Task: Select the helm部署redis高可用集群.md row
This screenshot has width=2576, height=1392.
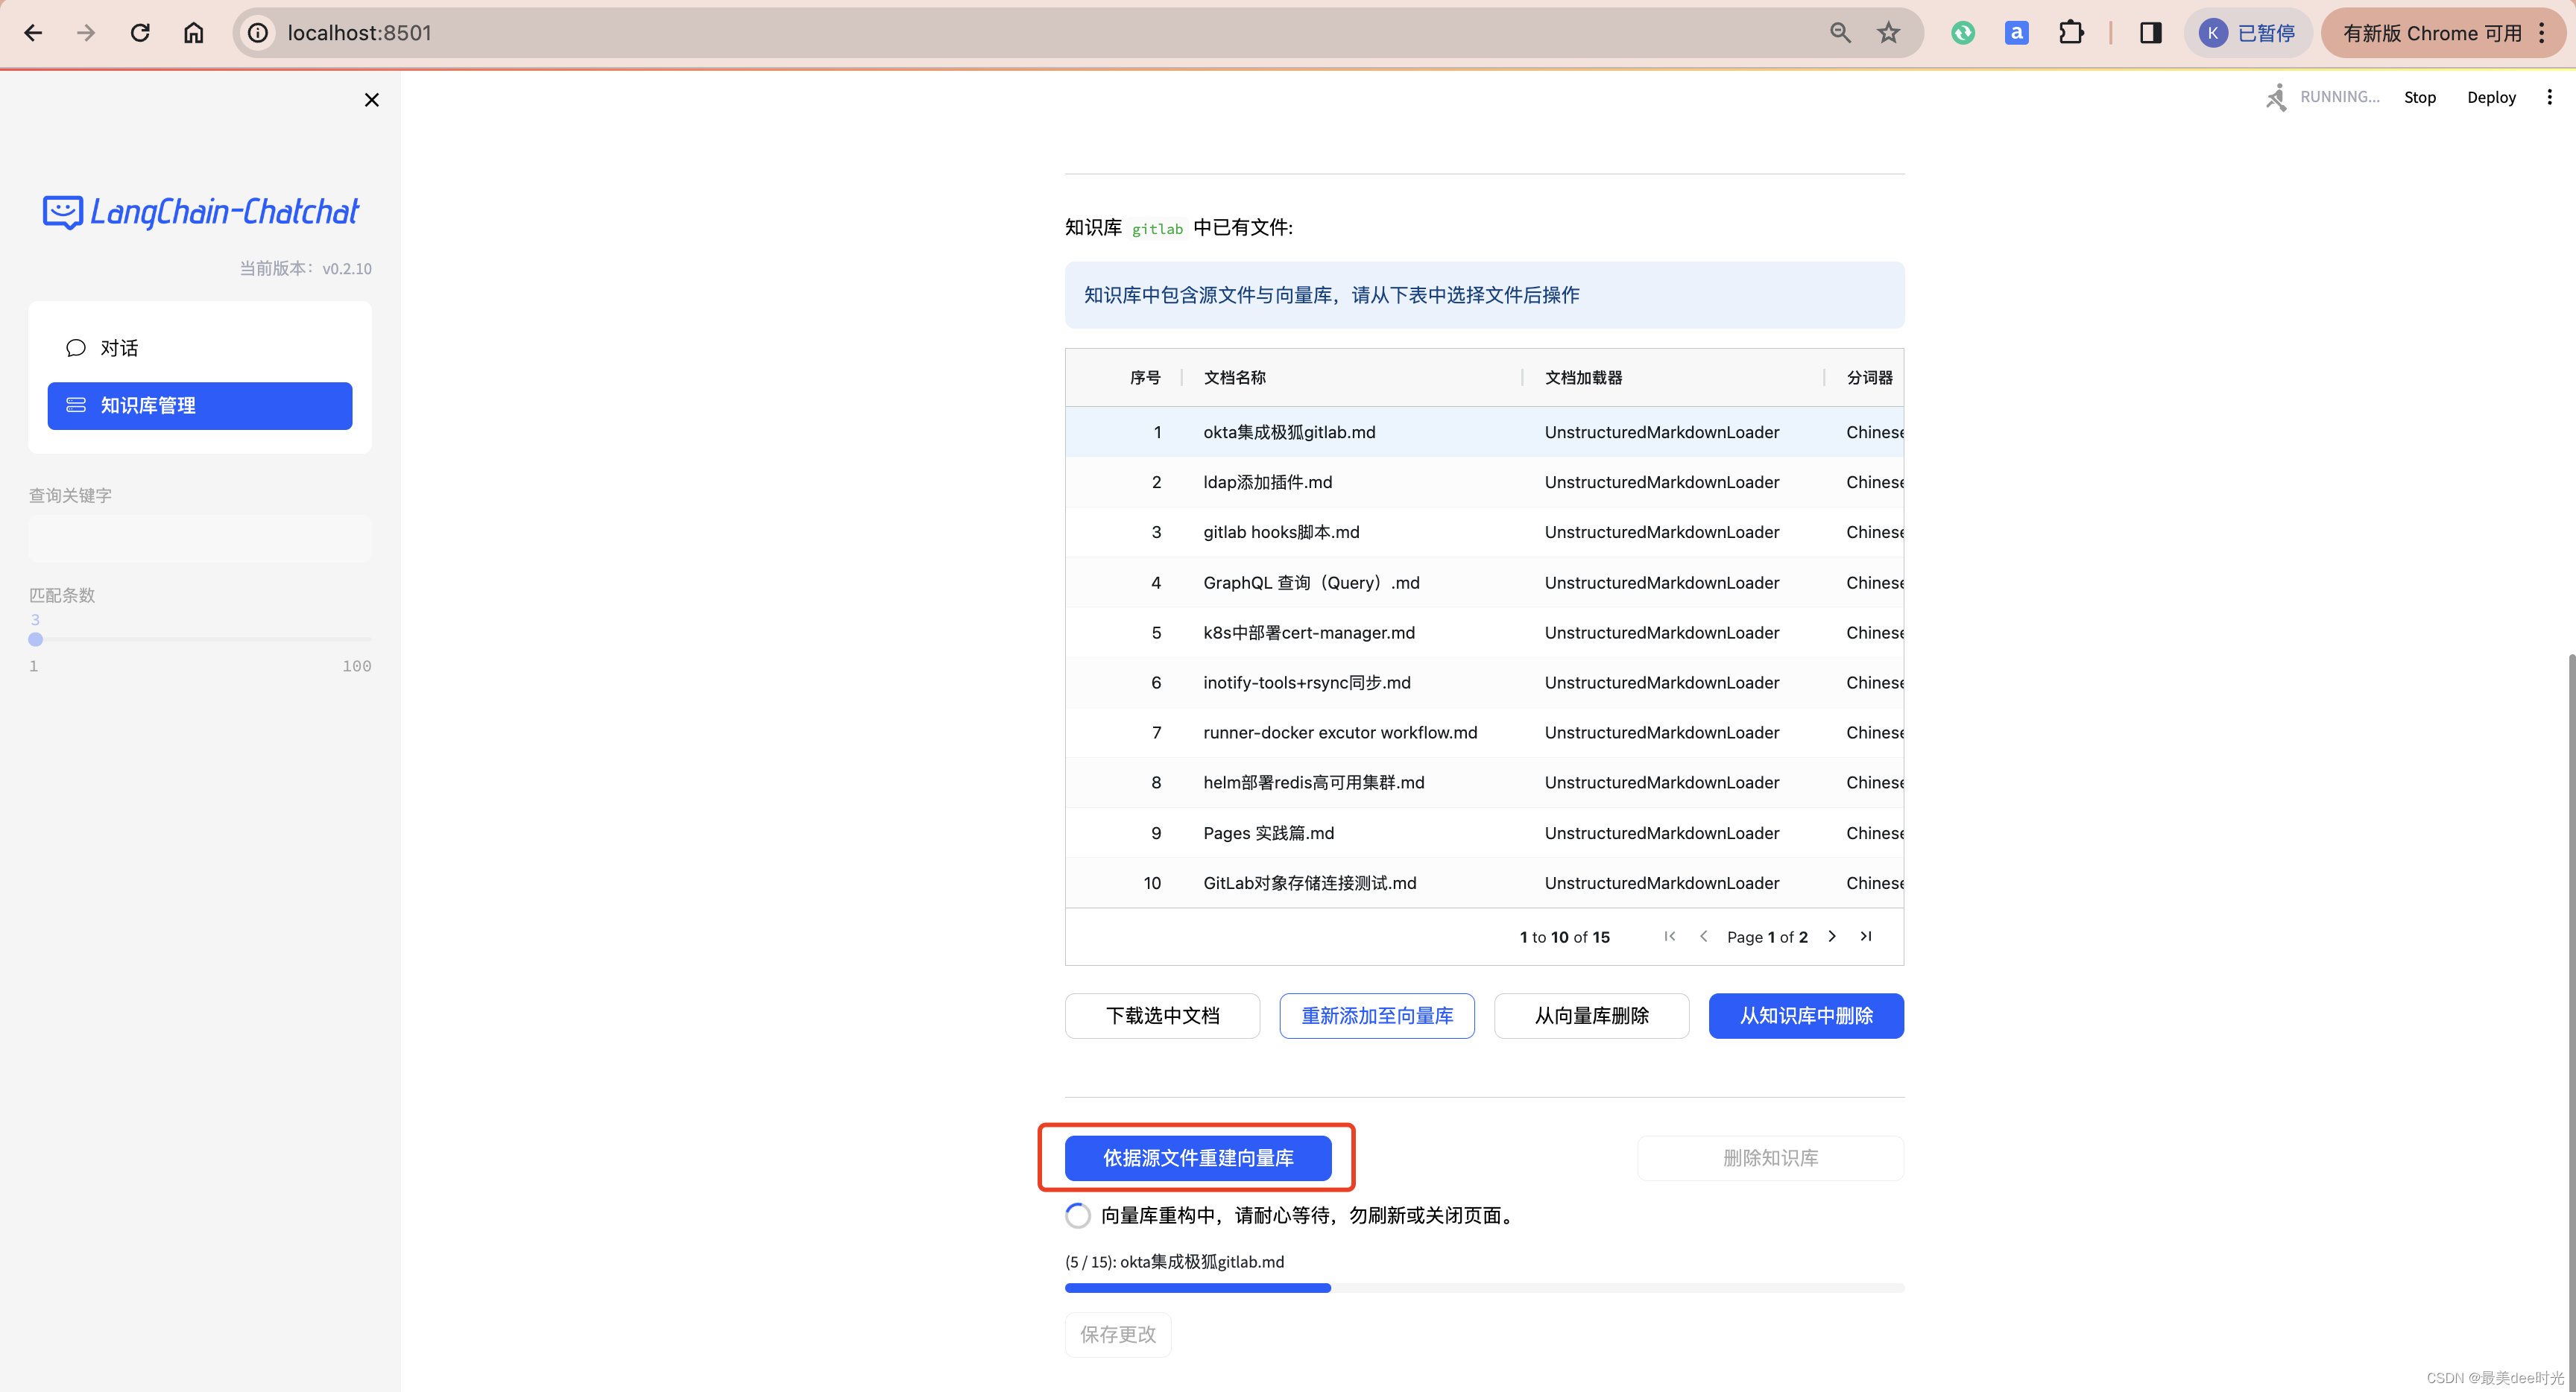Action: coord(1484,782)
